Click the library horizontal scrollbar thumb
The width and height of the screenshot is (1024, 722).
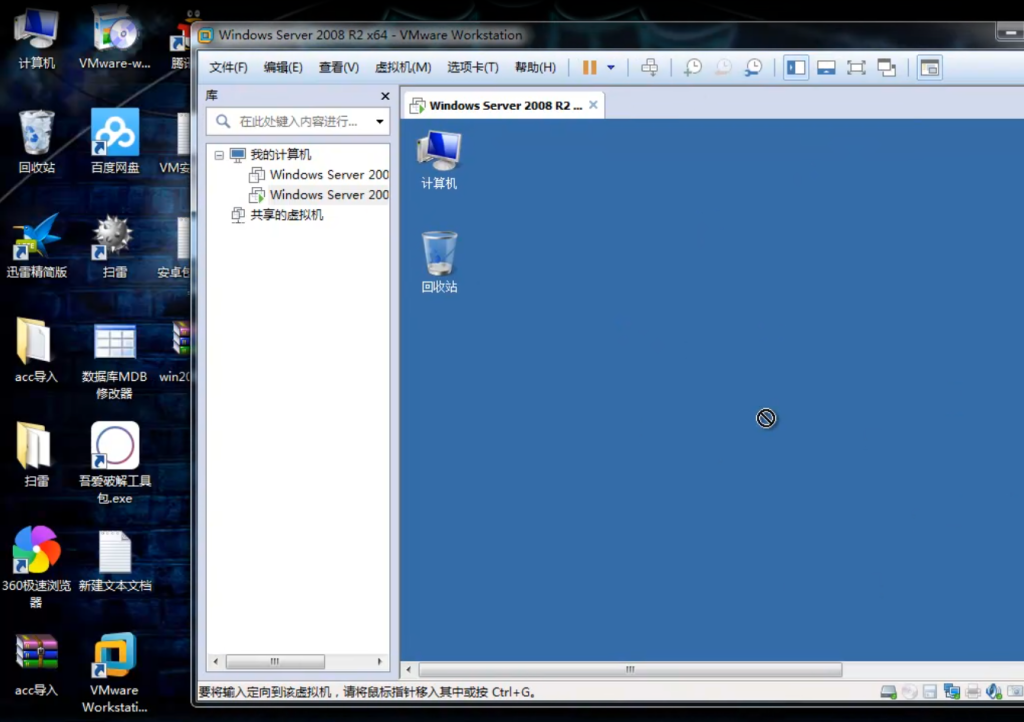coord(275,661)
